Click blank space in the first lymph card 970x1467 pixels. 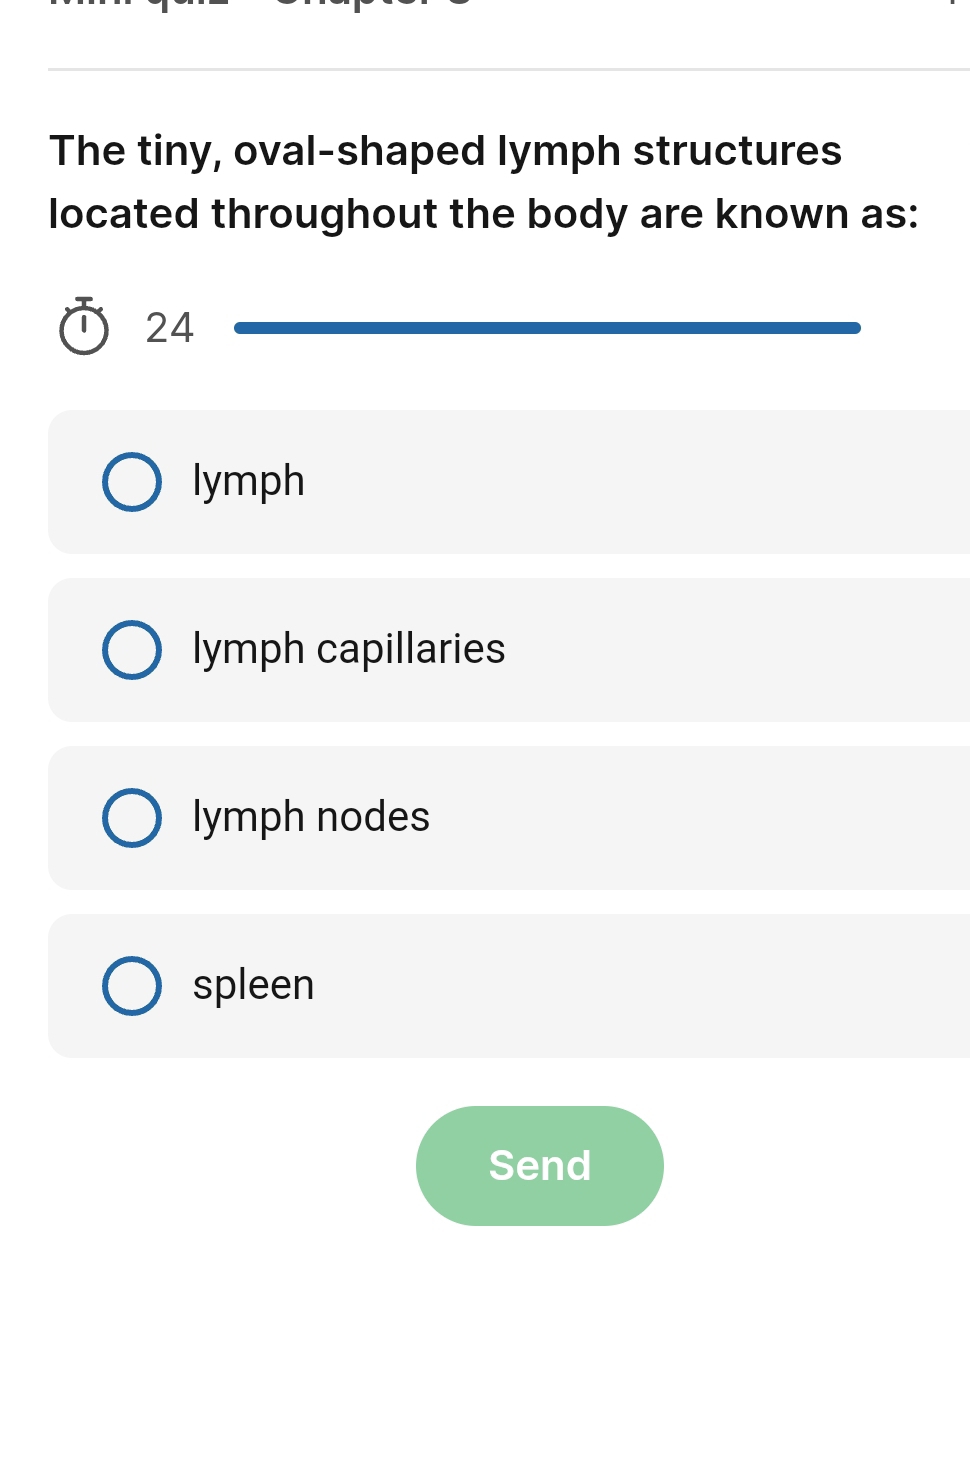(x=650, y=482)
